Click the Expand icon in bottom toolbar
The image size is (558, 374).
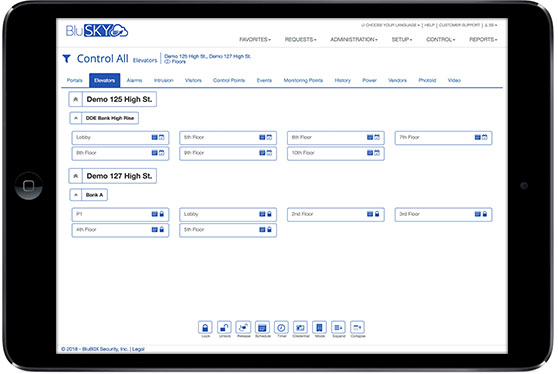[x=338, y=327]
